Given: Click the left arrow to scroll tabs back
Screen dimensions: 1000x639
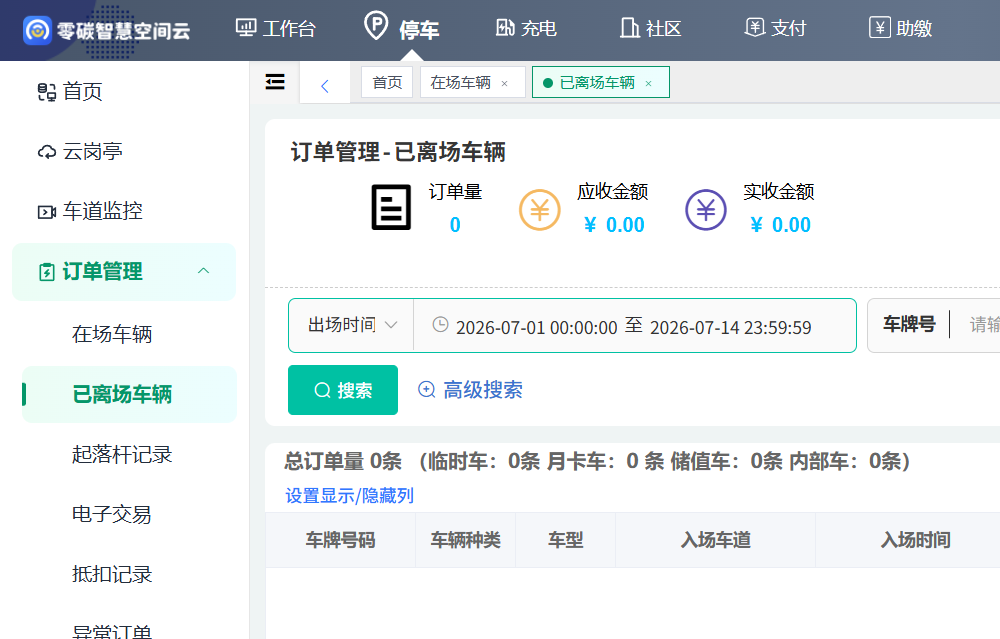Looking at the screenshot, I should 325,86.
